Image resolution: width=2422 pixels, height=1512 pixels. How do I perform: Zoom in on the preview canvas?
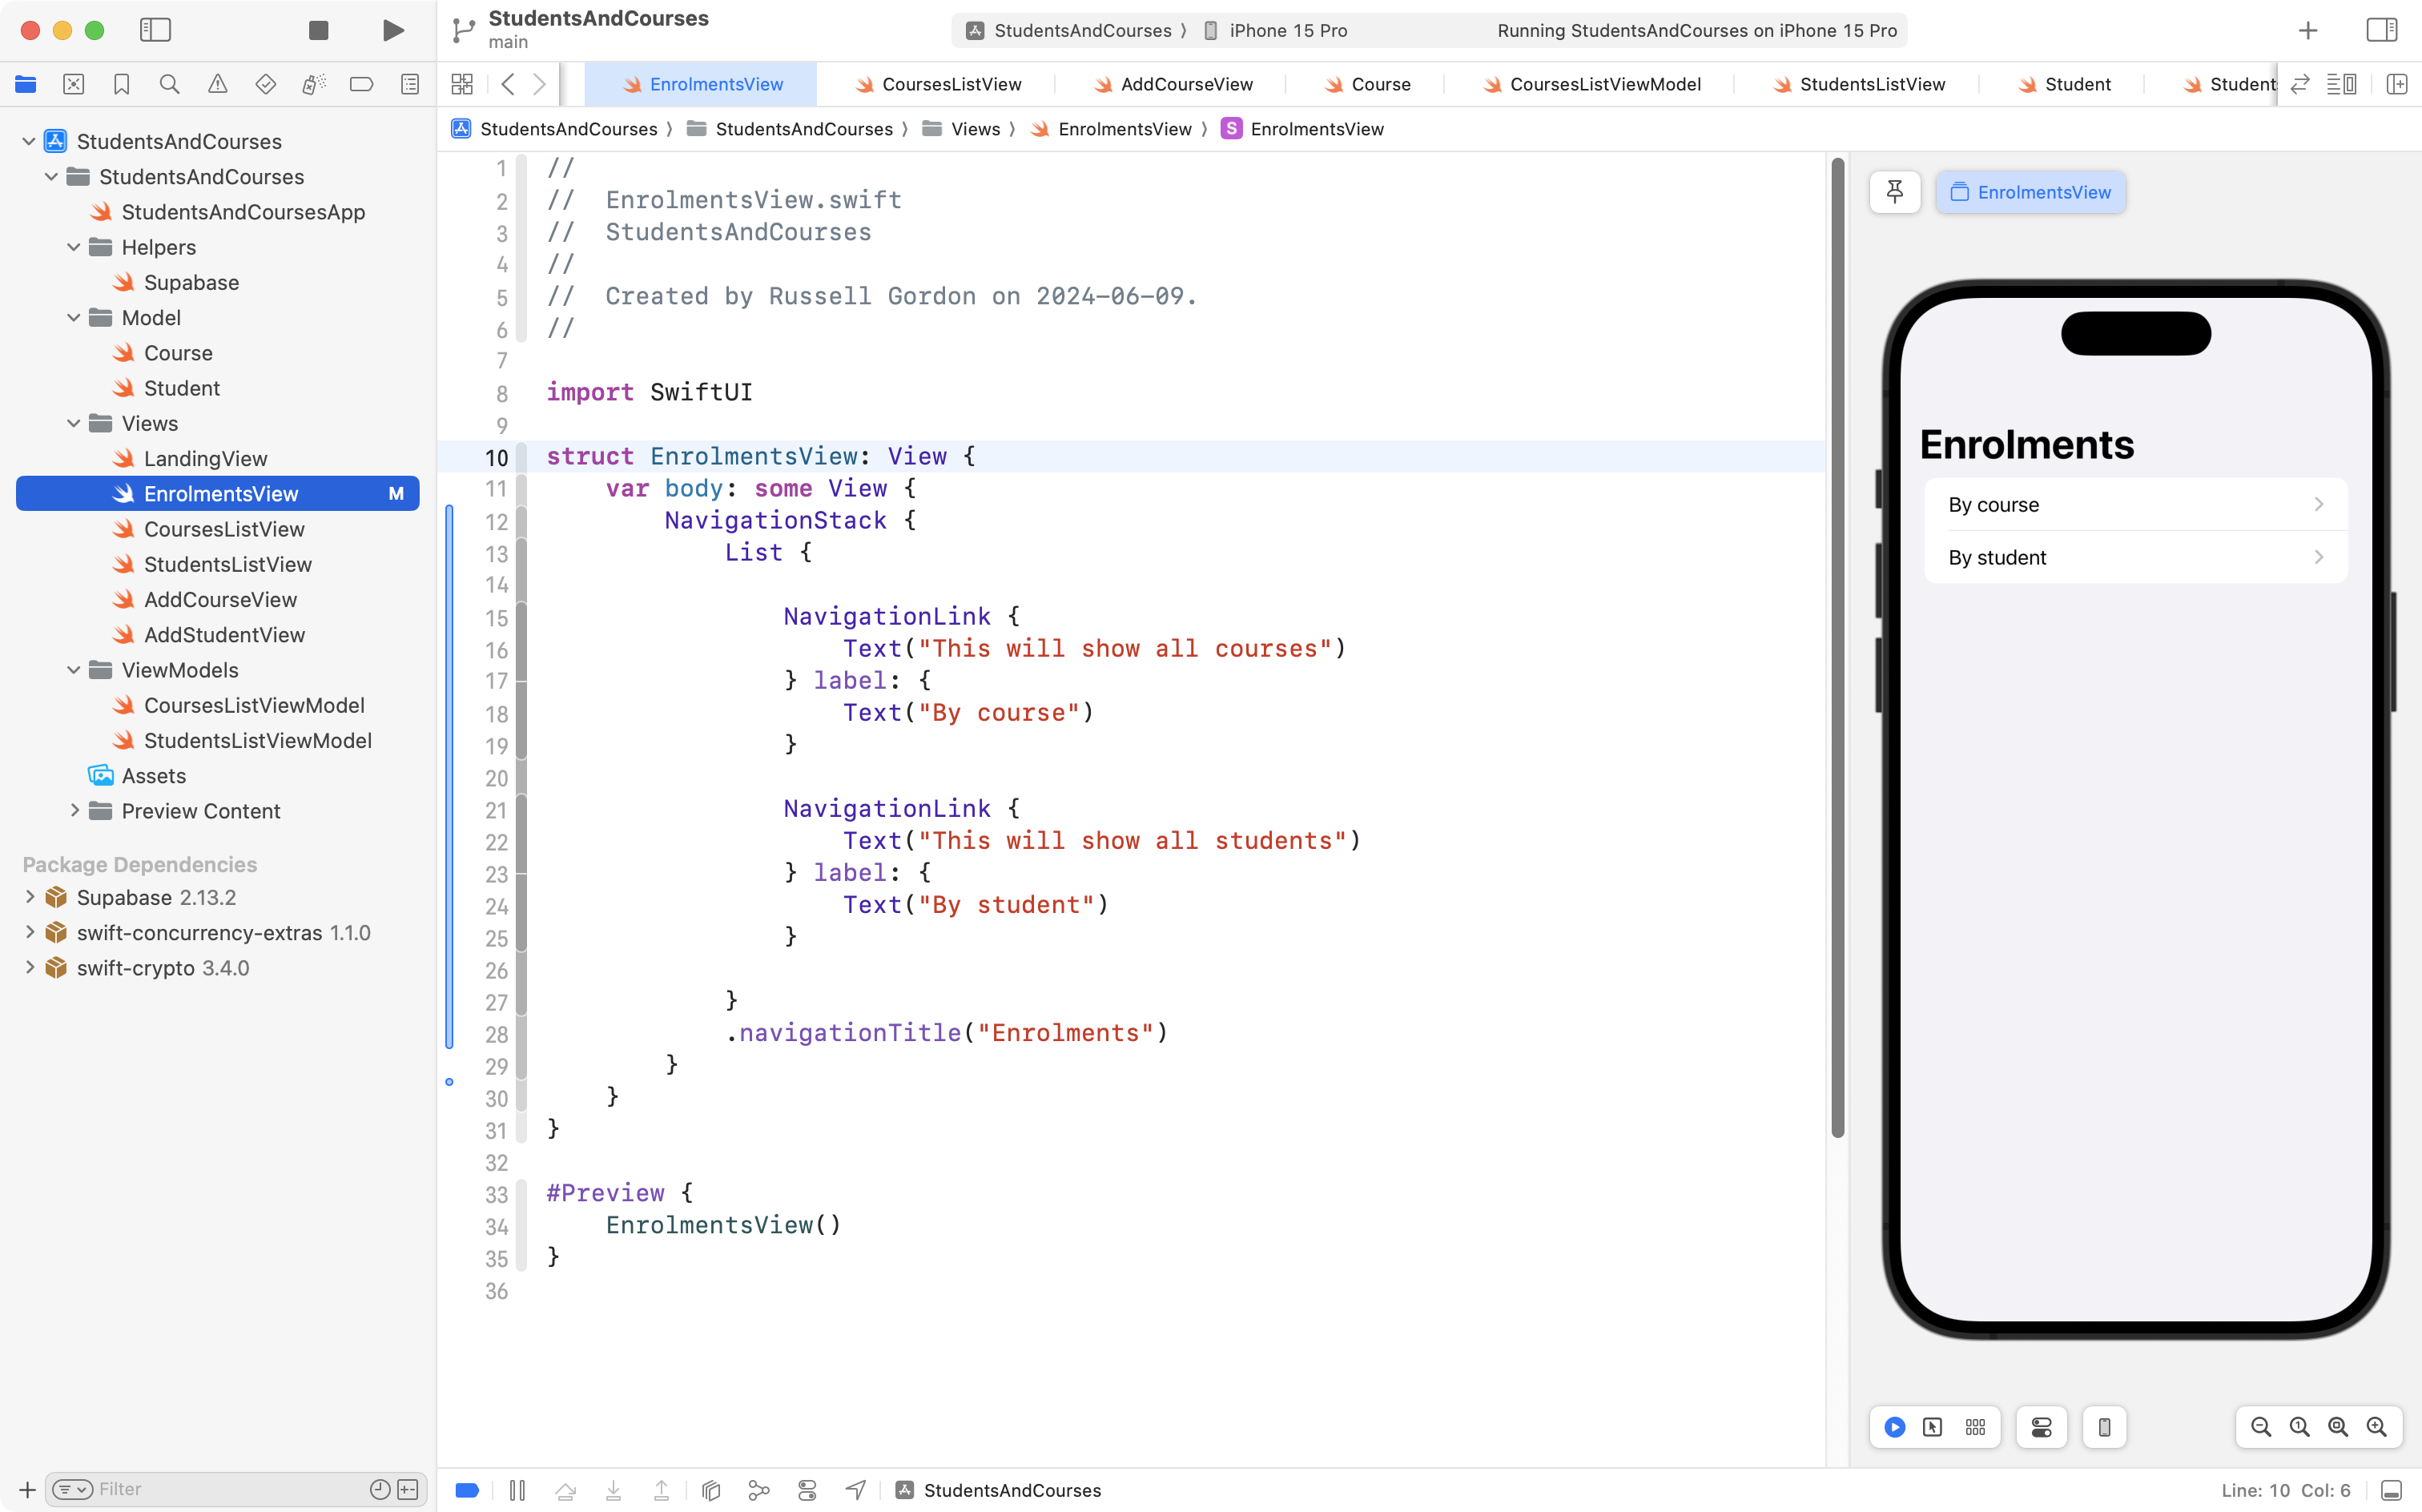[2376, 1427]
